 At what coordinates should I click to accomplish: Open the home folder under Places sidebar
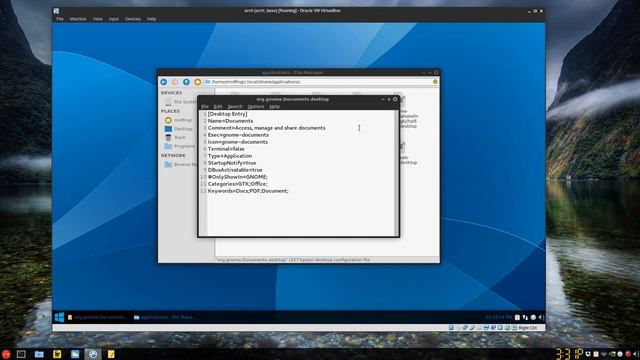178,120
